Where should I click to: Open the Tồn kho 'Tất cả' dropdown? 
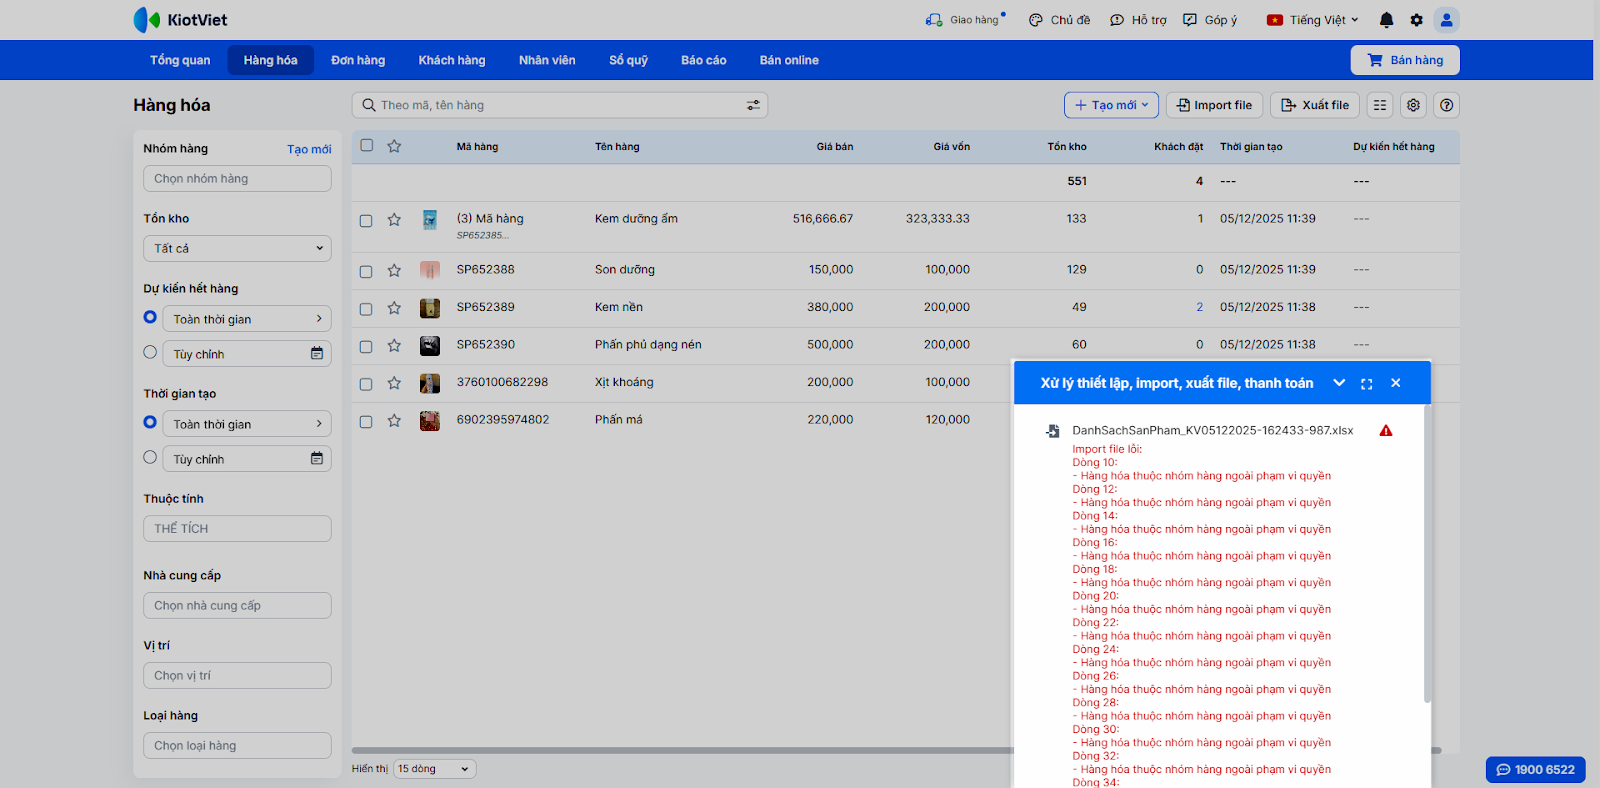237,248
